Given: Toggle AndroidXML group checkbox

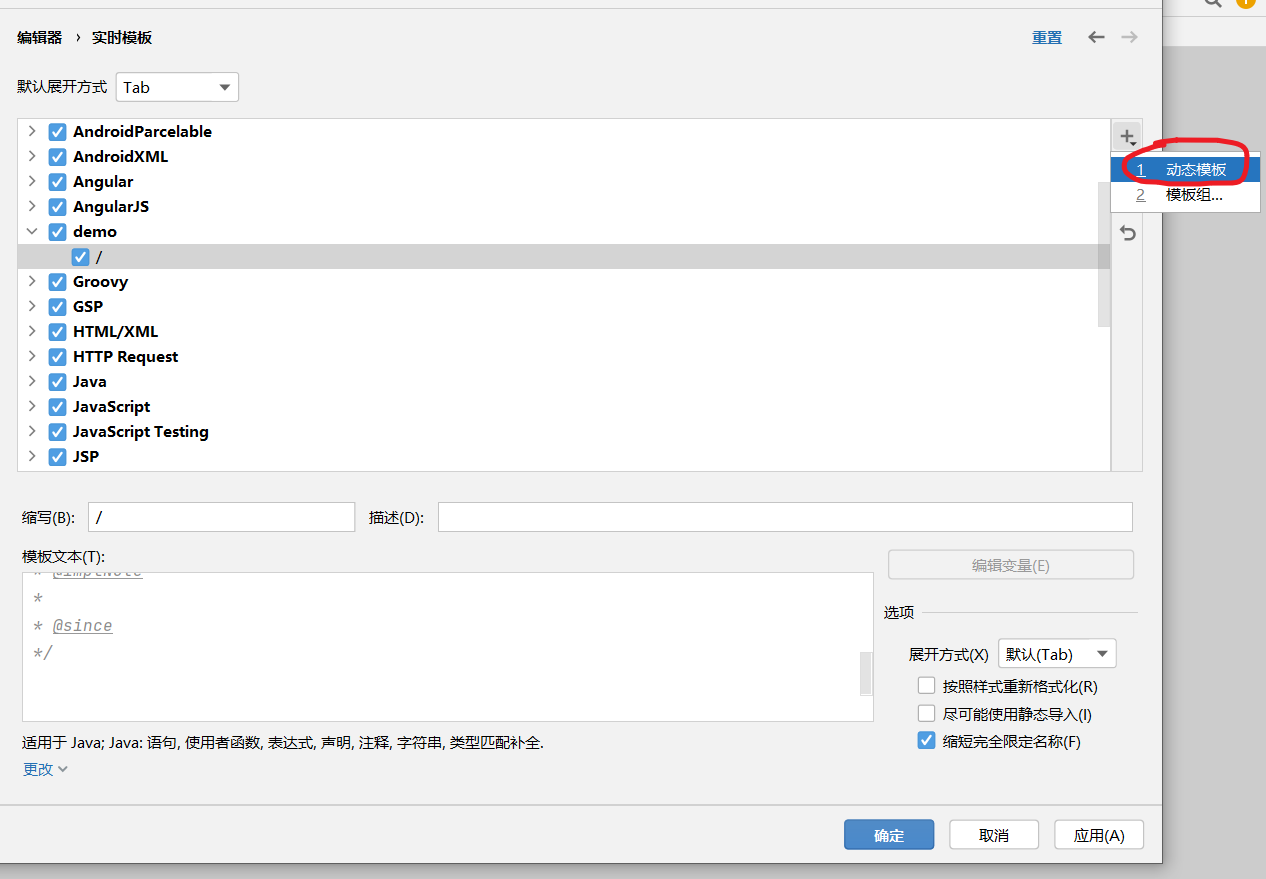Looking at the screenshot, I should pos(58,156).
